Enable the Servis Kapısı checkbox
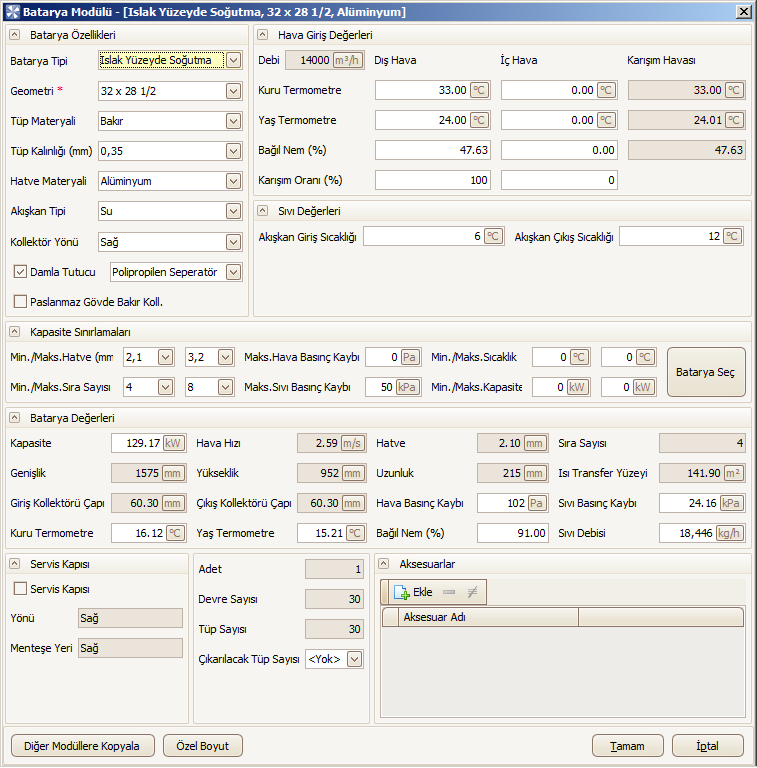 [20, 589]
